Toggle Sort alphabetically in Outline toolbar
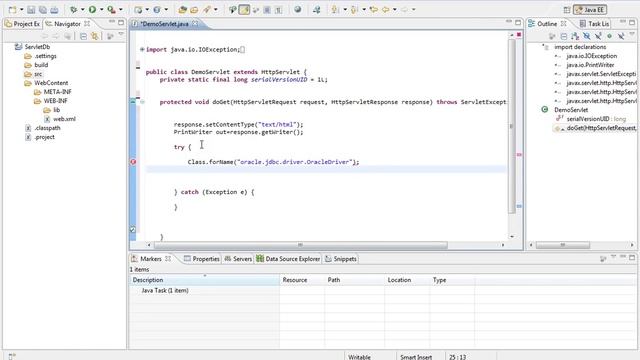Image resolution: width=640 pixels, height=360 pixels. (575, 36)
